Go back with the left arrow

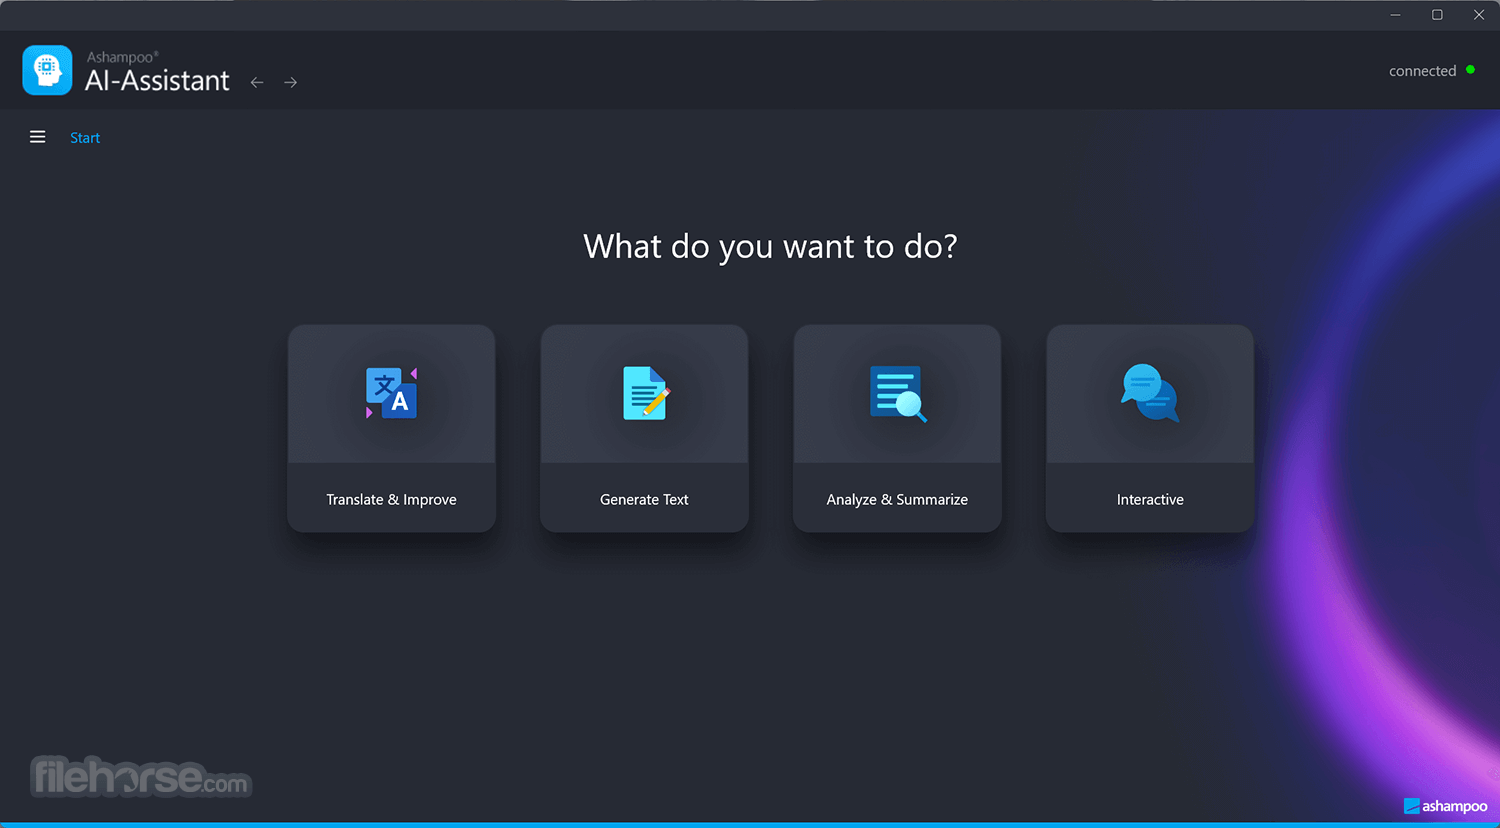click(x=257, y=82)
